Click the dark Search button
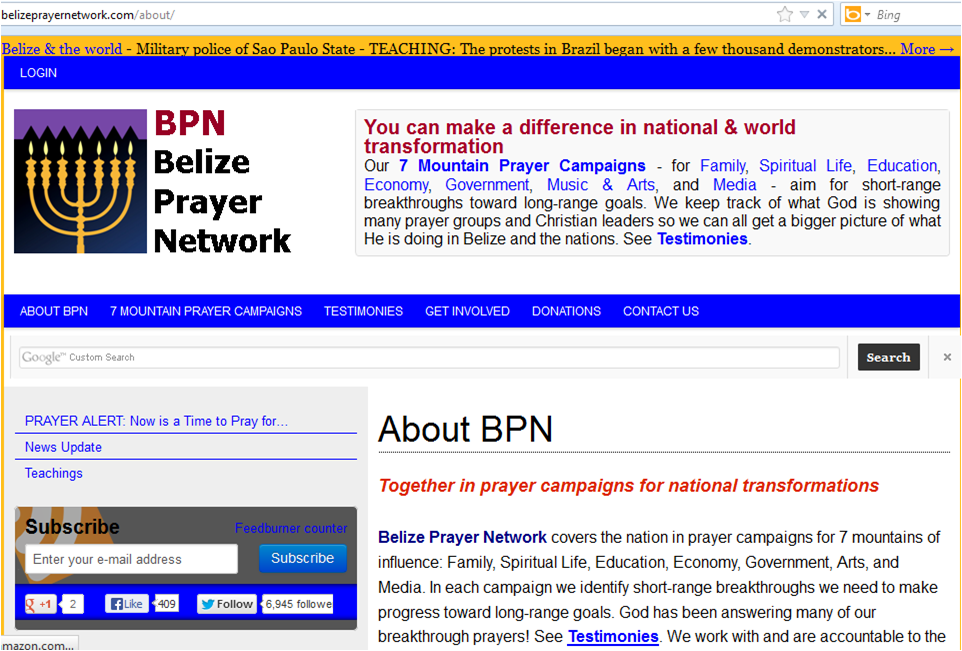962x651 pixels. coord(888,357)
